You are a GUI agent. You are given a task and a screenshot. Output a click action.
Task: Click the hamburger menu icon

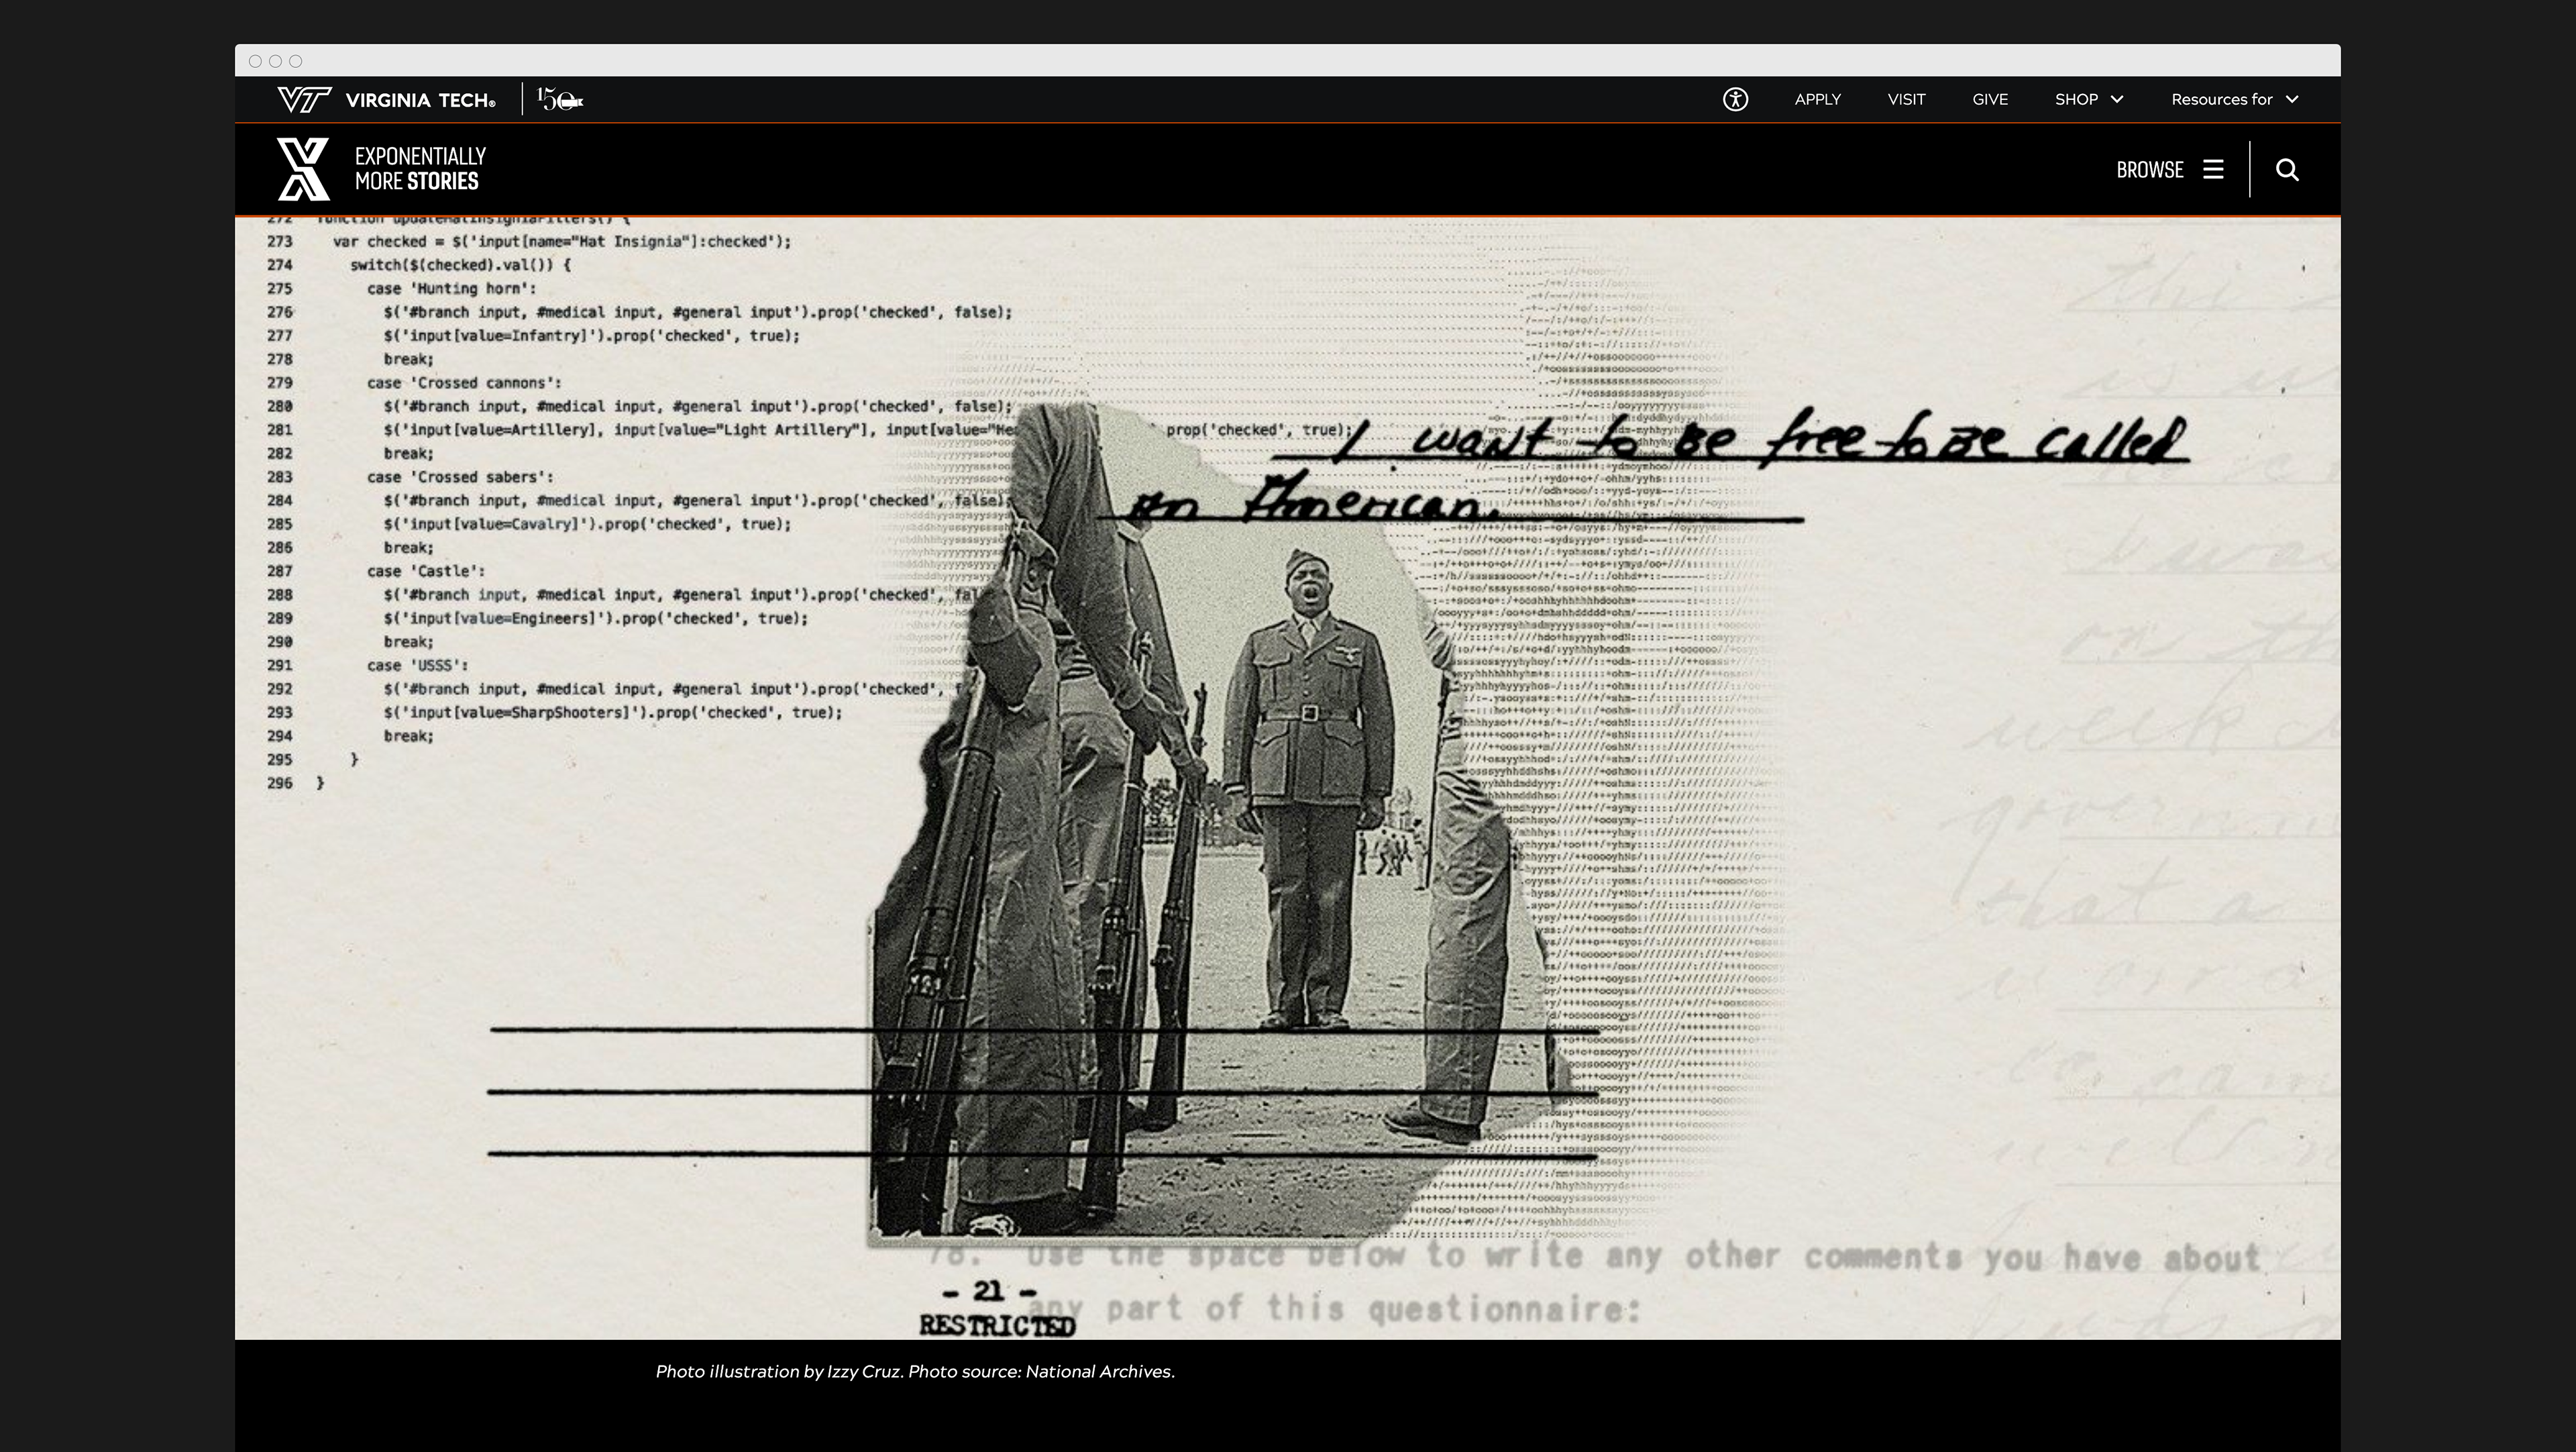(2213, 170)
